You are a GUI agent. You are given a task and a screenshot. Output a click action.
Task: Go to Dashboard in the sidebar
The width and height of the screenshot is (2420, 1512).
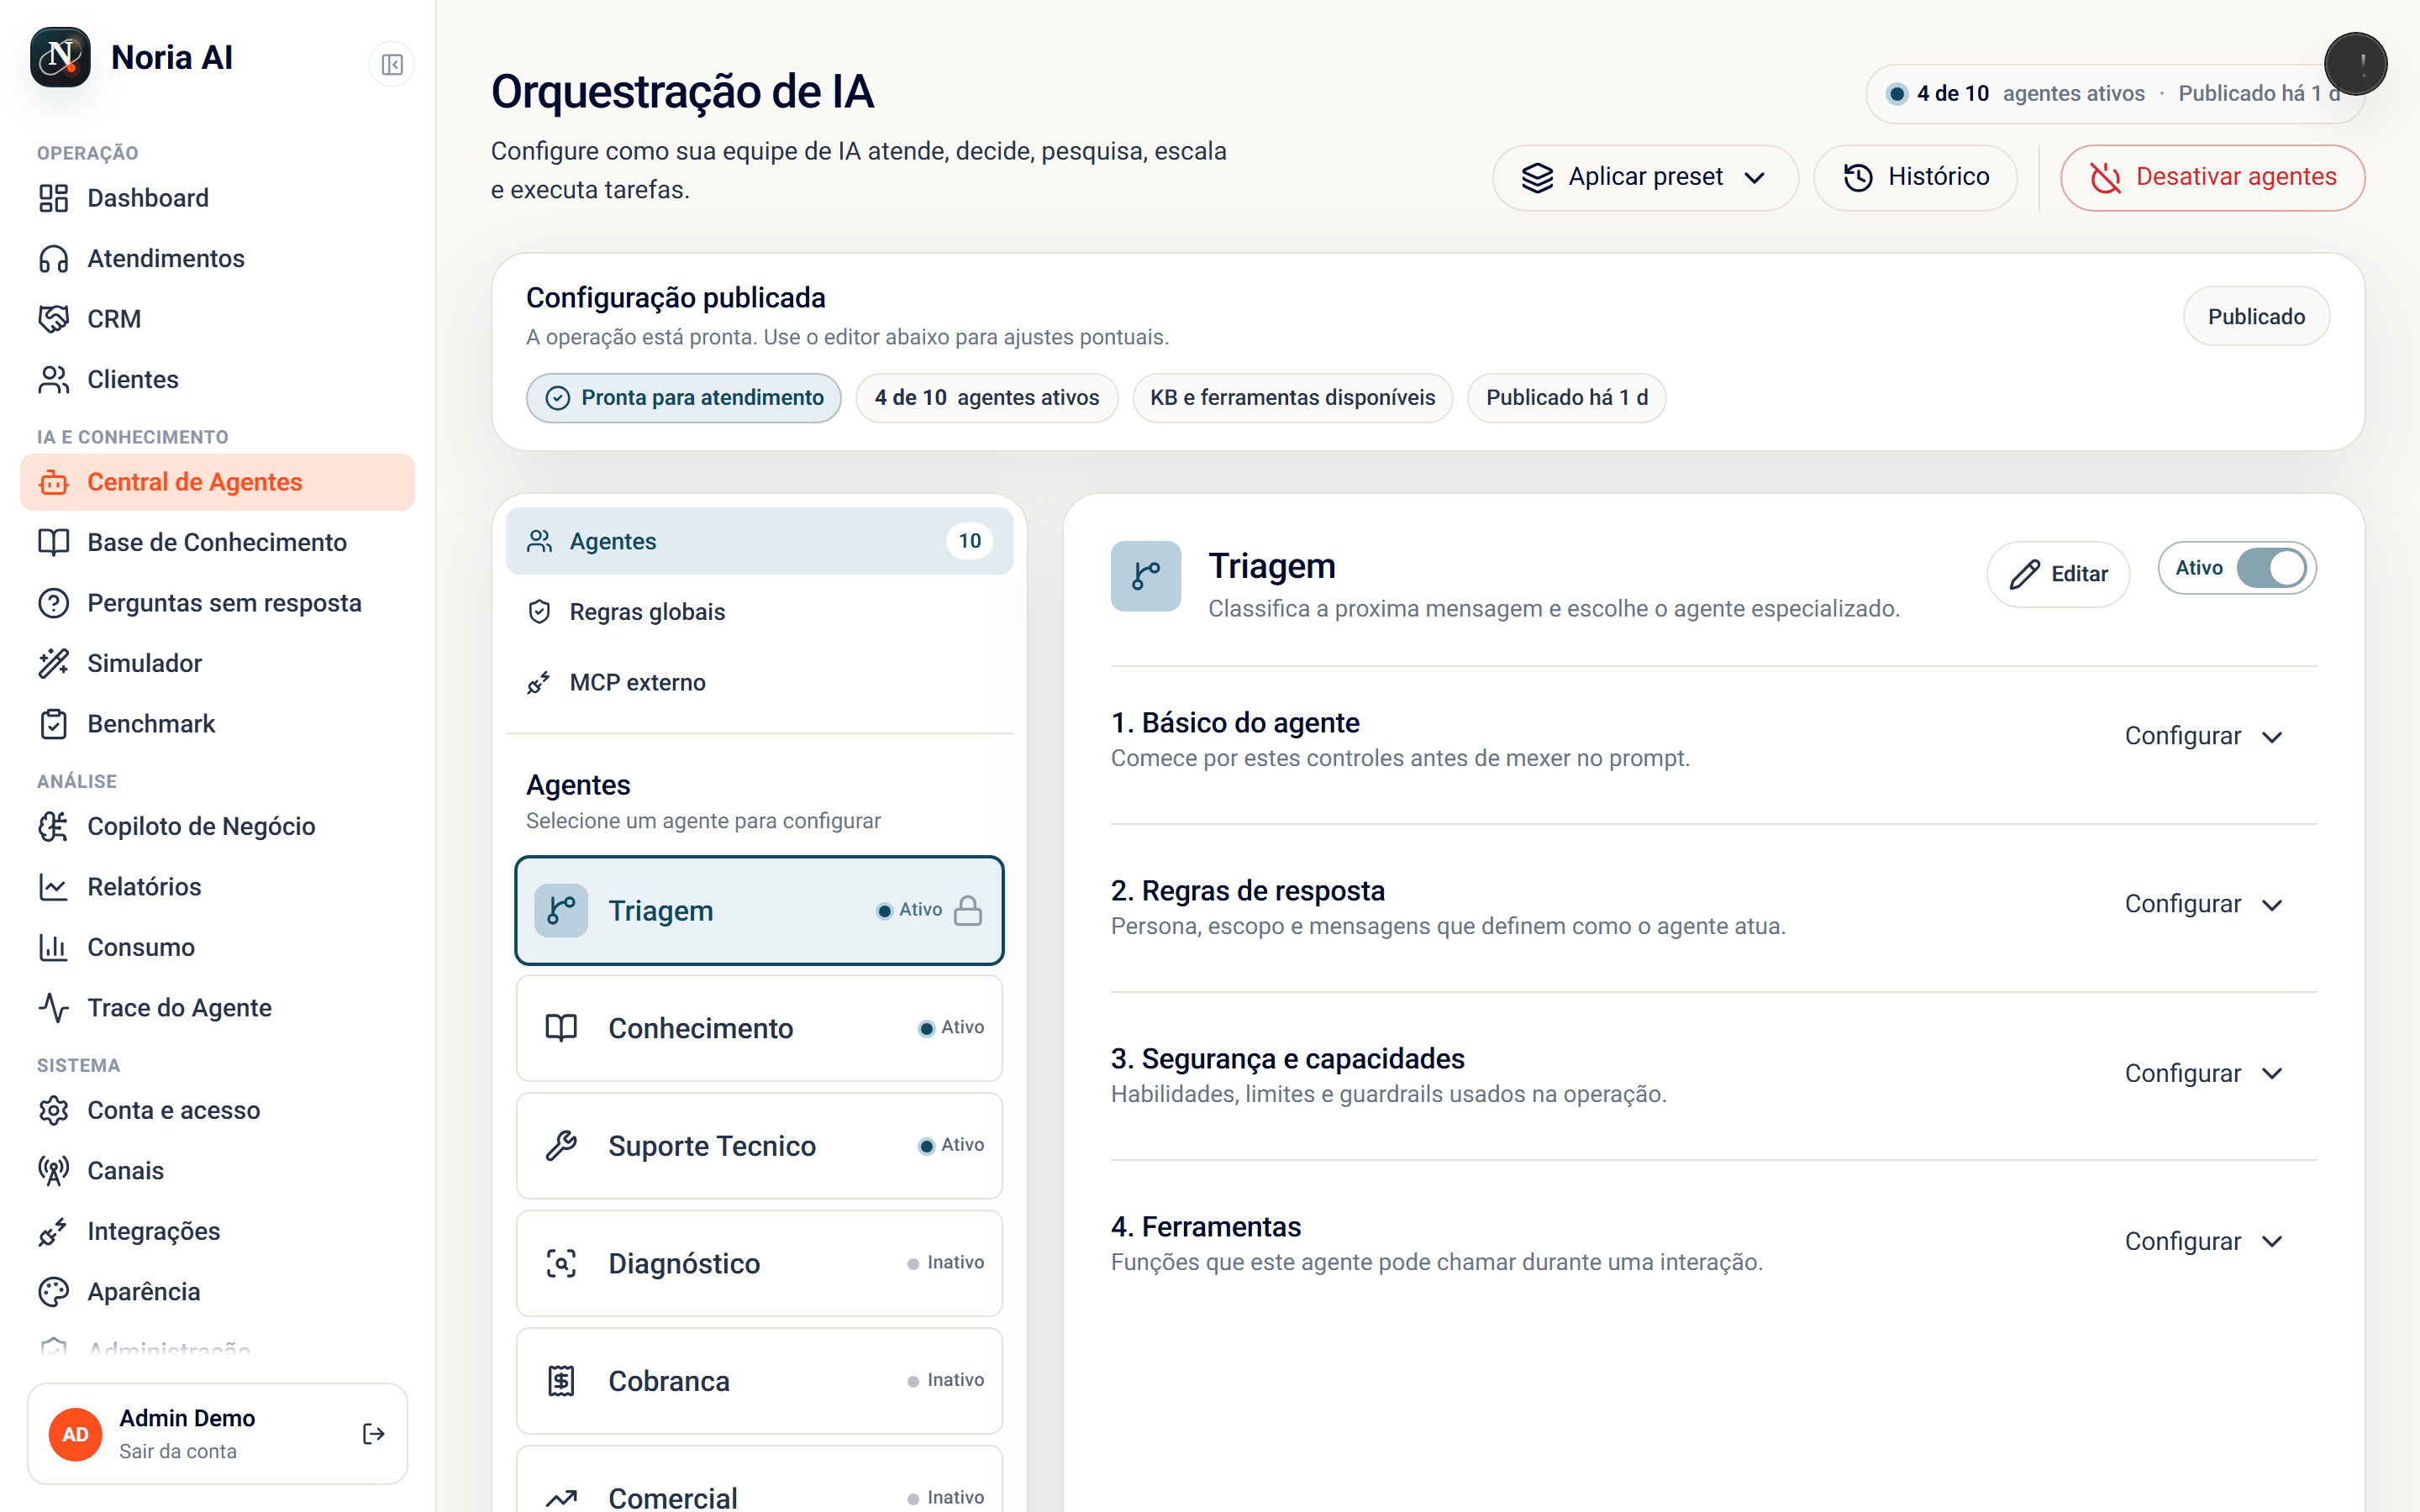(217, 198)
